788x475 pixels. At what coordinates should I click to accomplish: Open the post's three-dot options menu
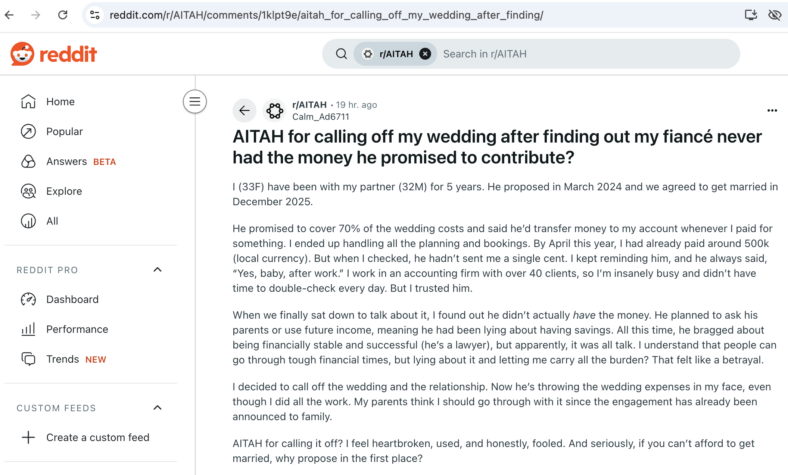coord(772,111)
